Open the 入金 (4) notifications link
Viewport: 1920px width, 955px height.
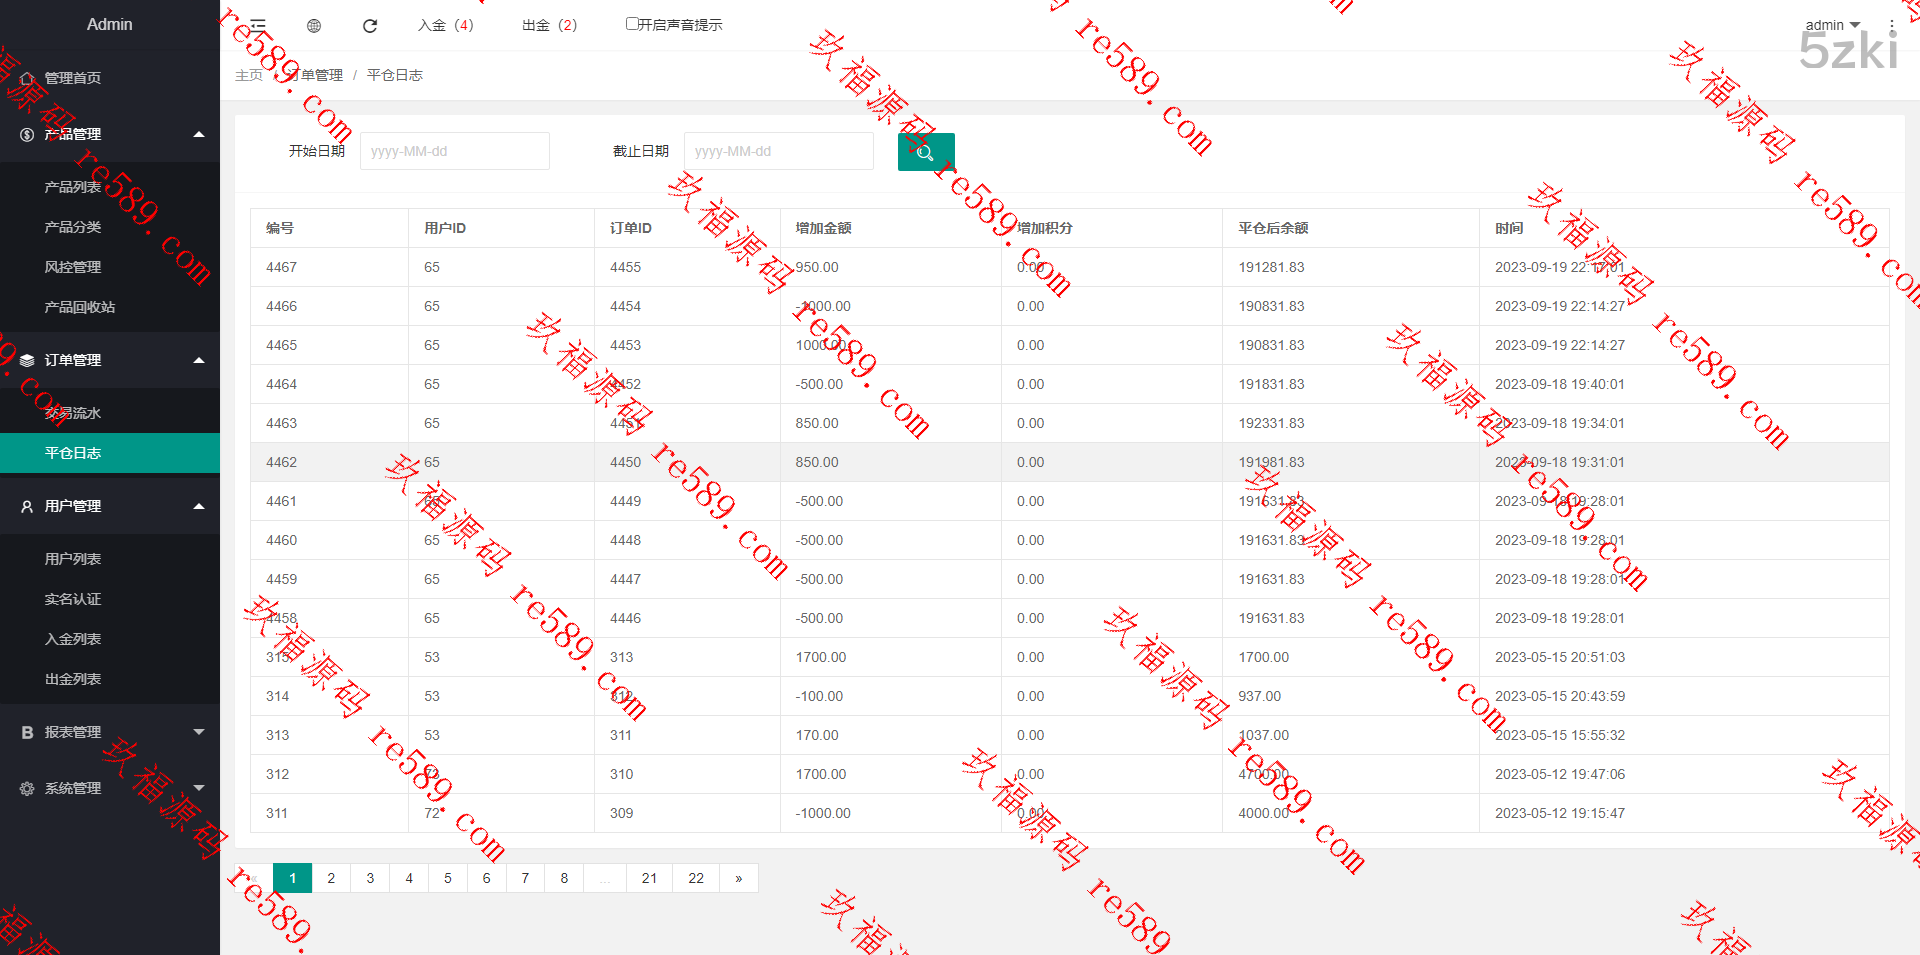click(x=446, y=25)
